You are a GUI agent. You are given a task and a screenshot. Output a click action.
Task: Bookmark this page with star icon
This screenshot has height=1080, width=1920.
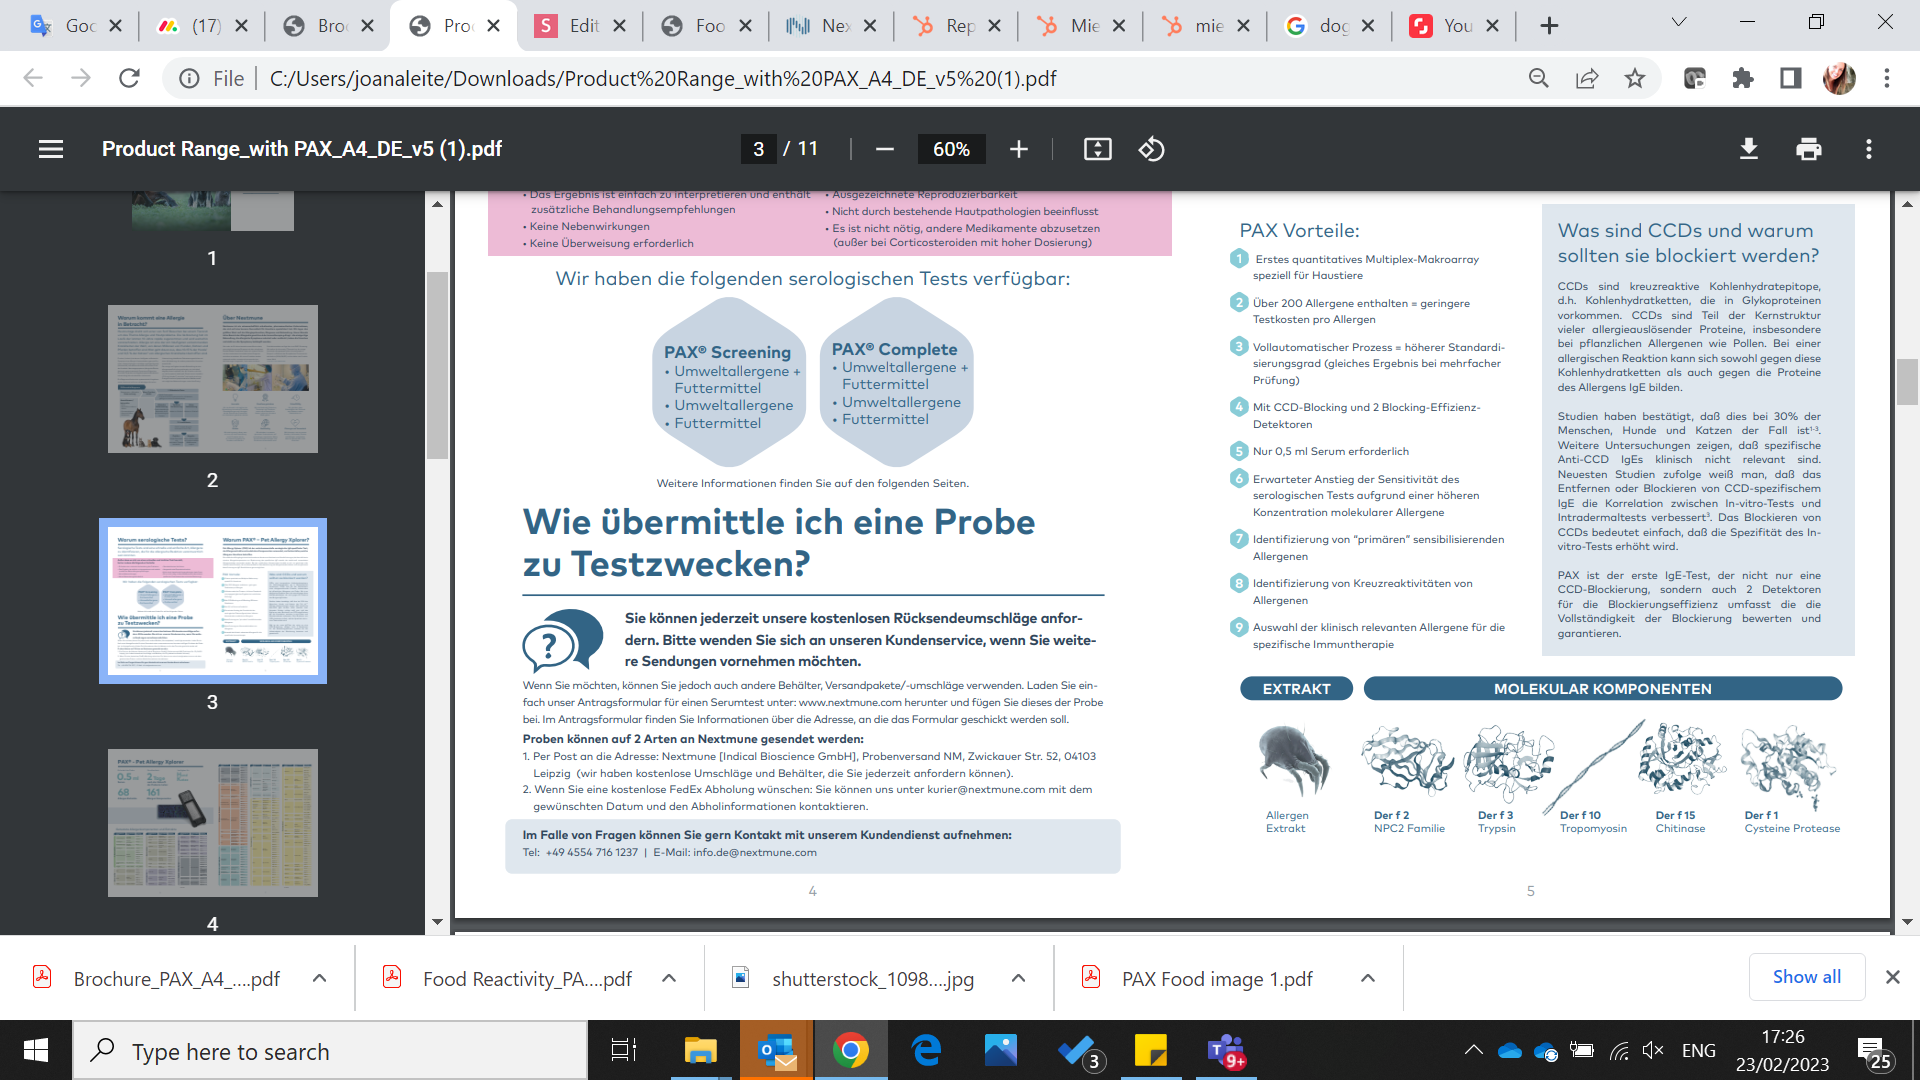pos(1634,78)
